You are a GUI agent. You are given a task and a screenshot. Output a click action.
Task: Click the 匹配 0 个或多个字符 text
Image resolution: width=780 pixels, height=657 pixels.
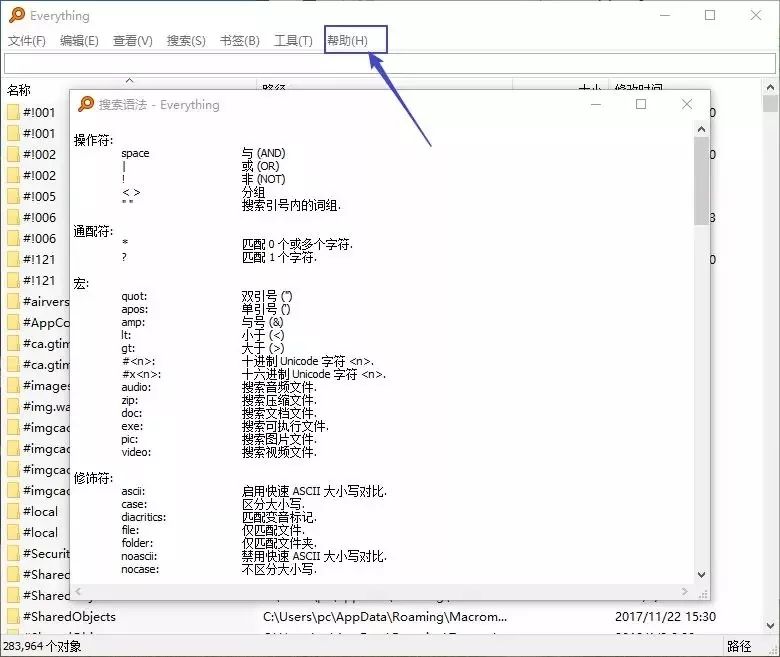(x=297, y=244)
